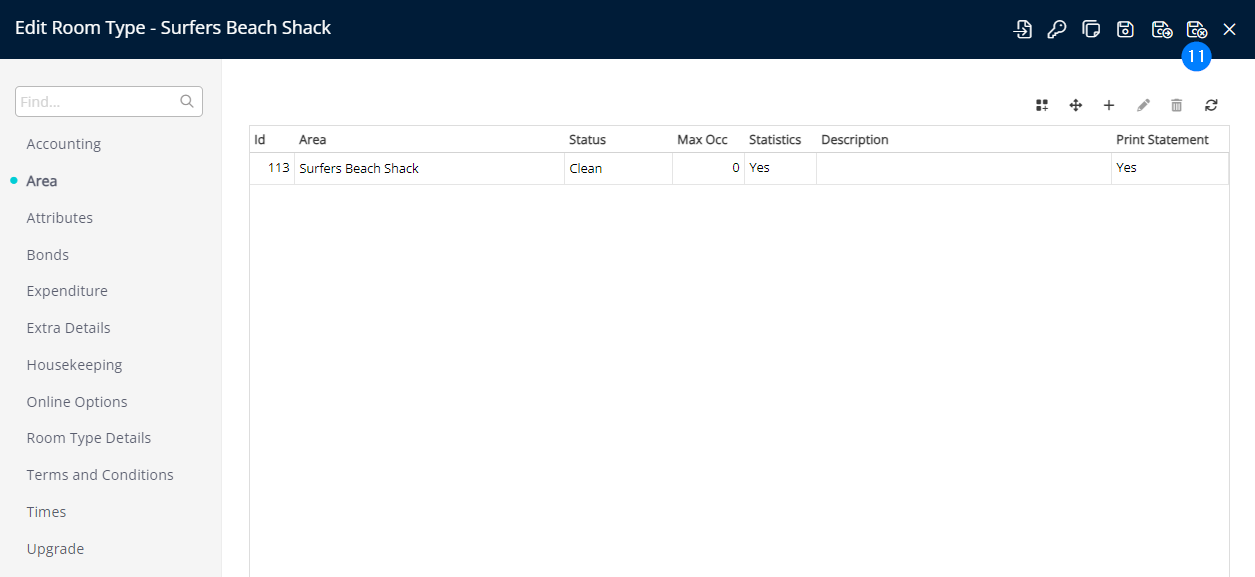Sort by the Max Occ column header
This screenshot has width=1255, height=577.
(x=702, y=140)
